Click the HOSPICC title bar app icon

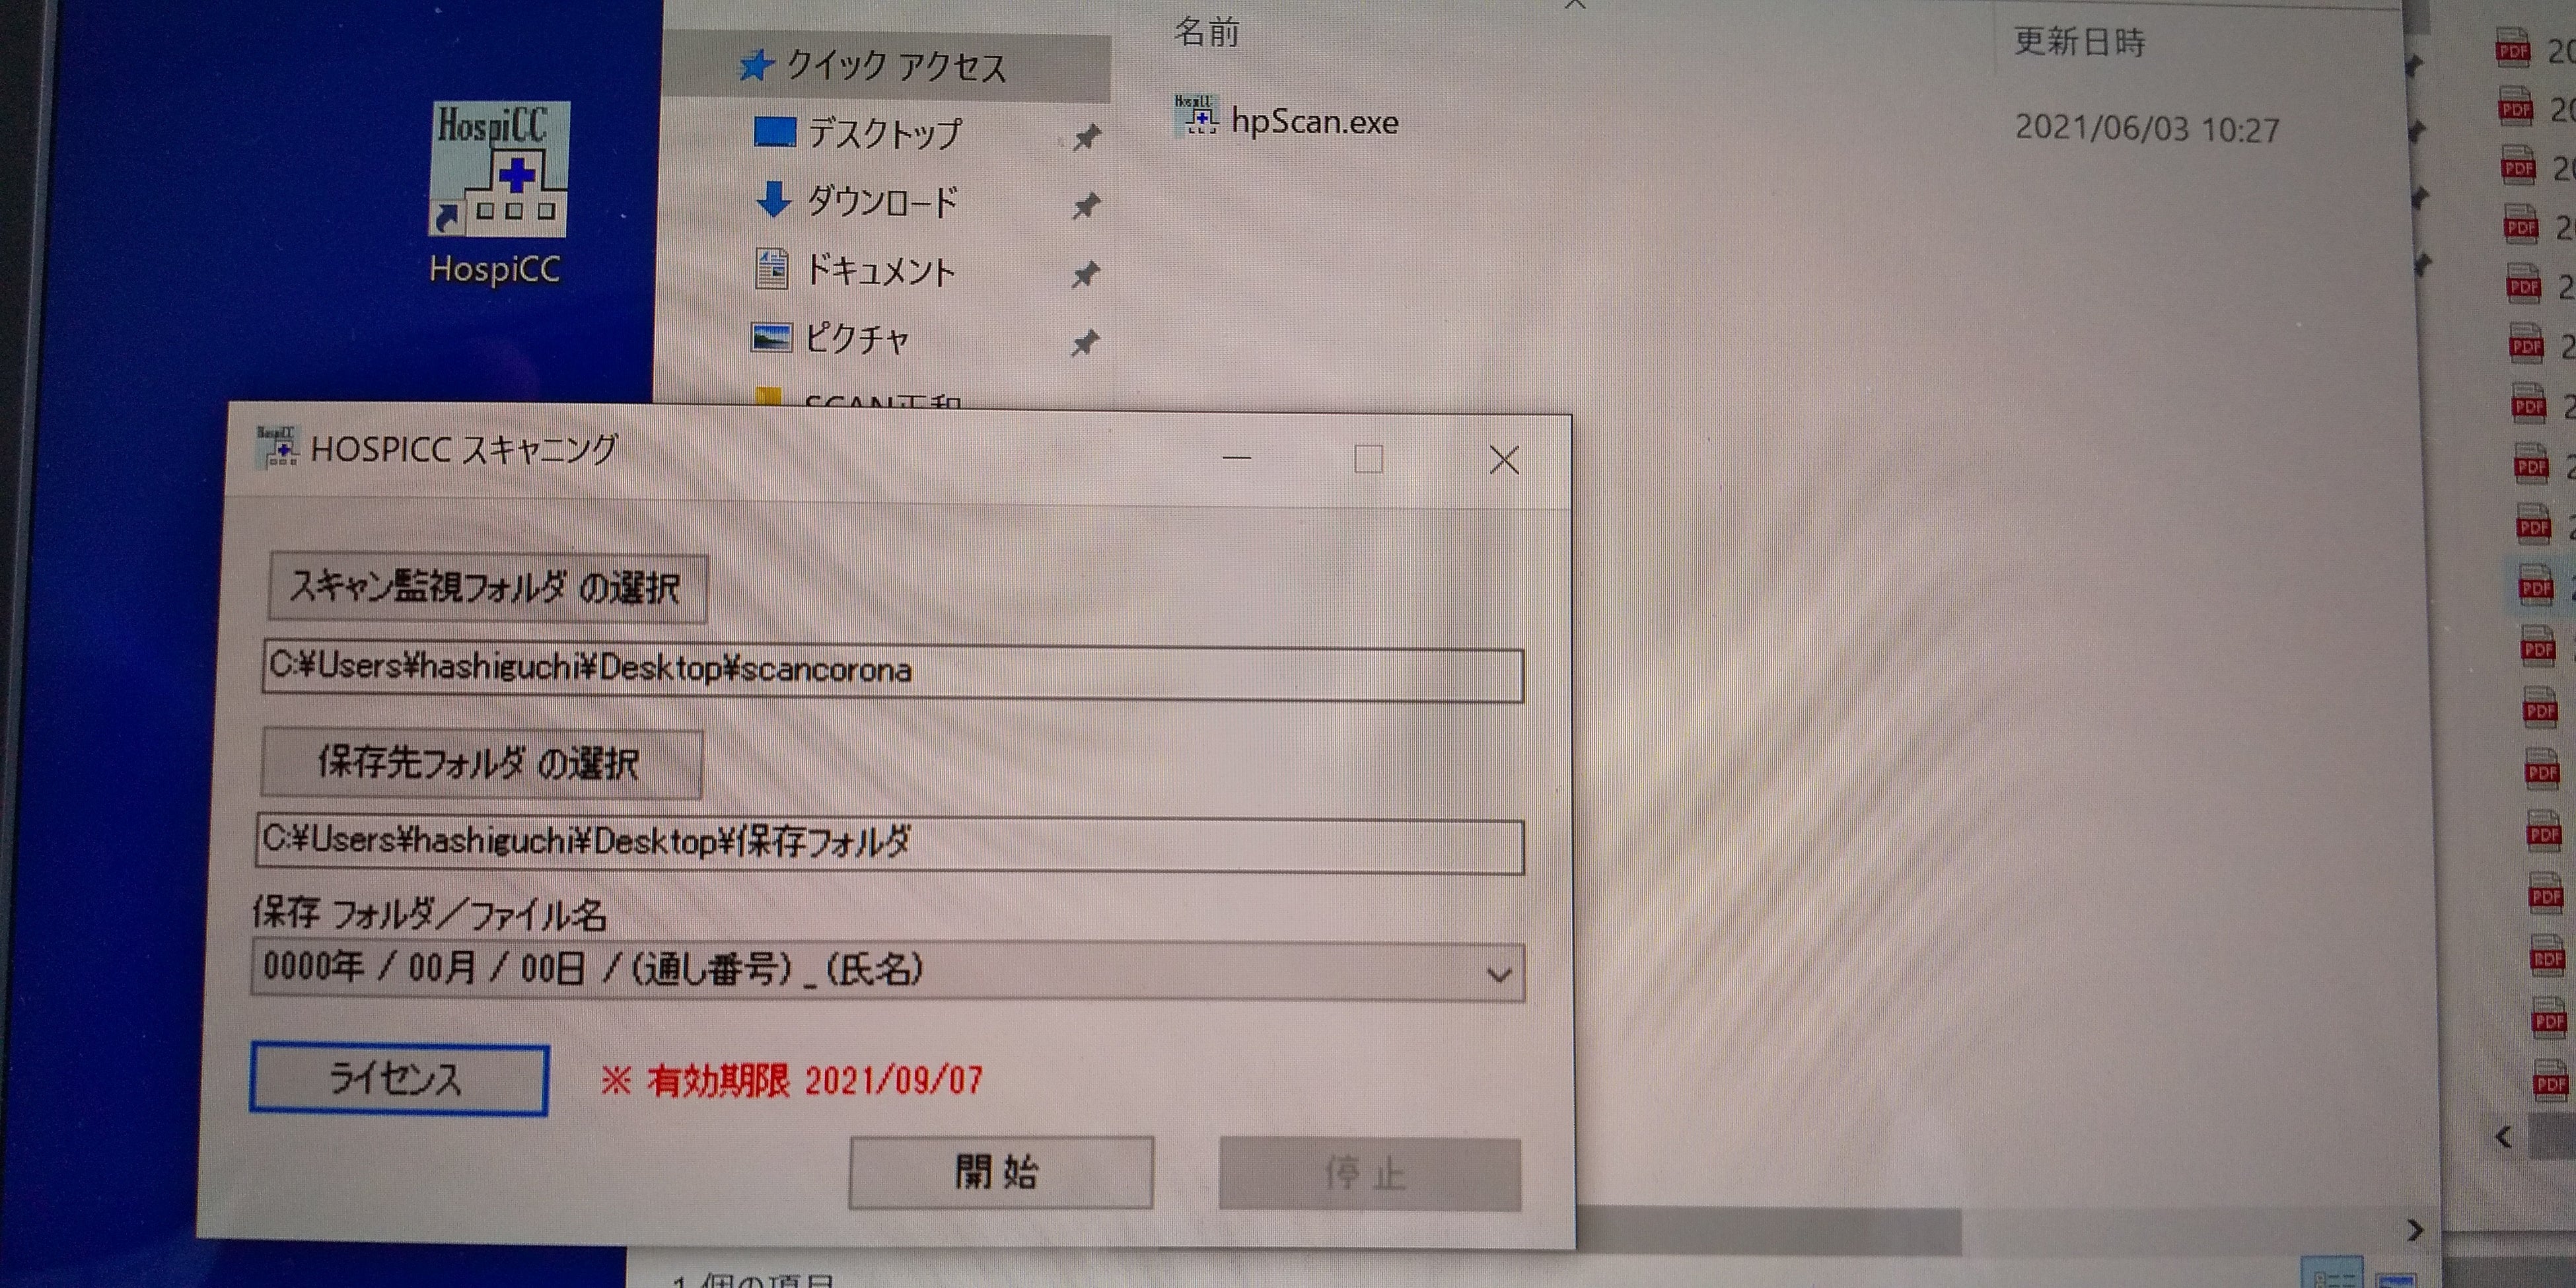pos(277,447)
